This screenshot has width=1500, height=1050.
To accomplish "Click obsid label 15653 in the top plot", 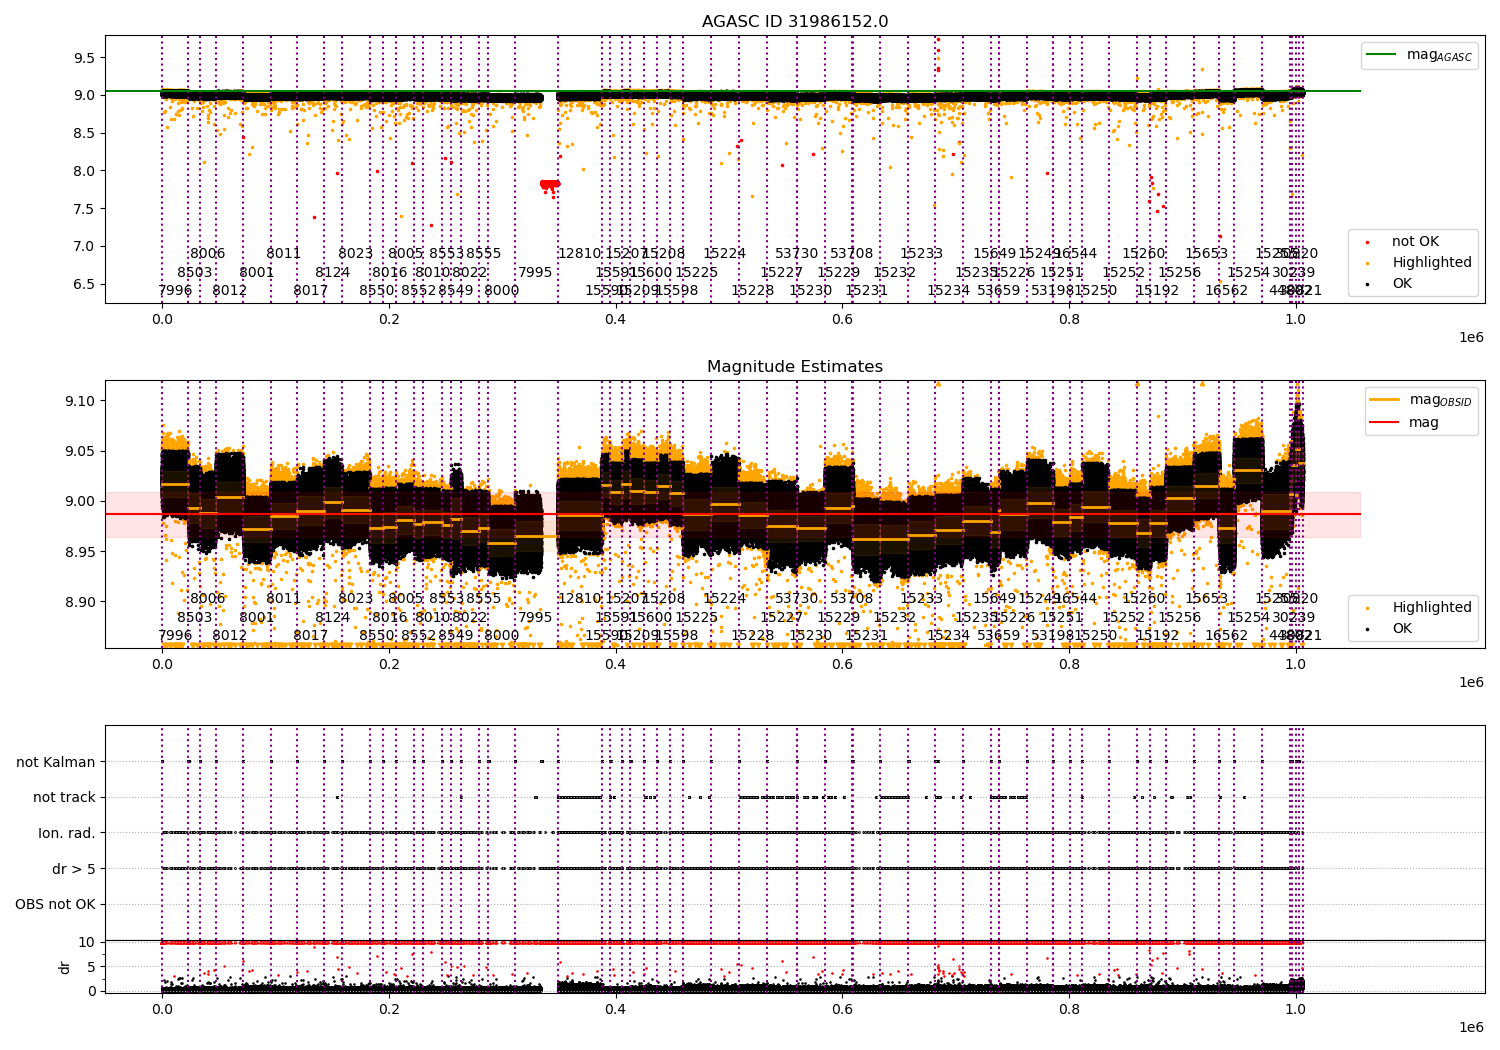I will coord(1207,254).
